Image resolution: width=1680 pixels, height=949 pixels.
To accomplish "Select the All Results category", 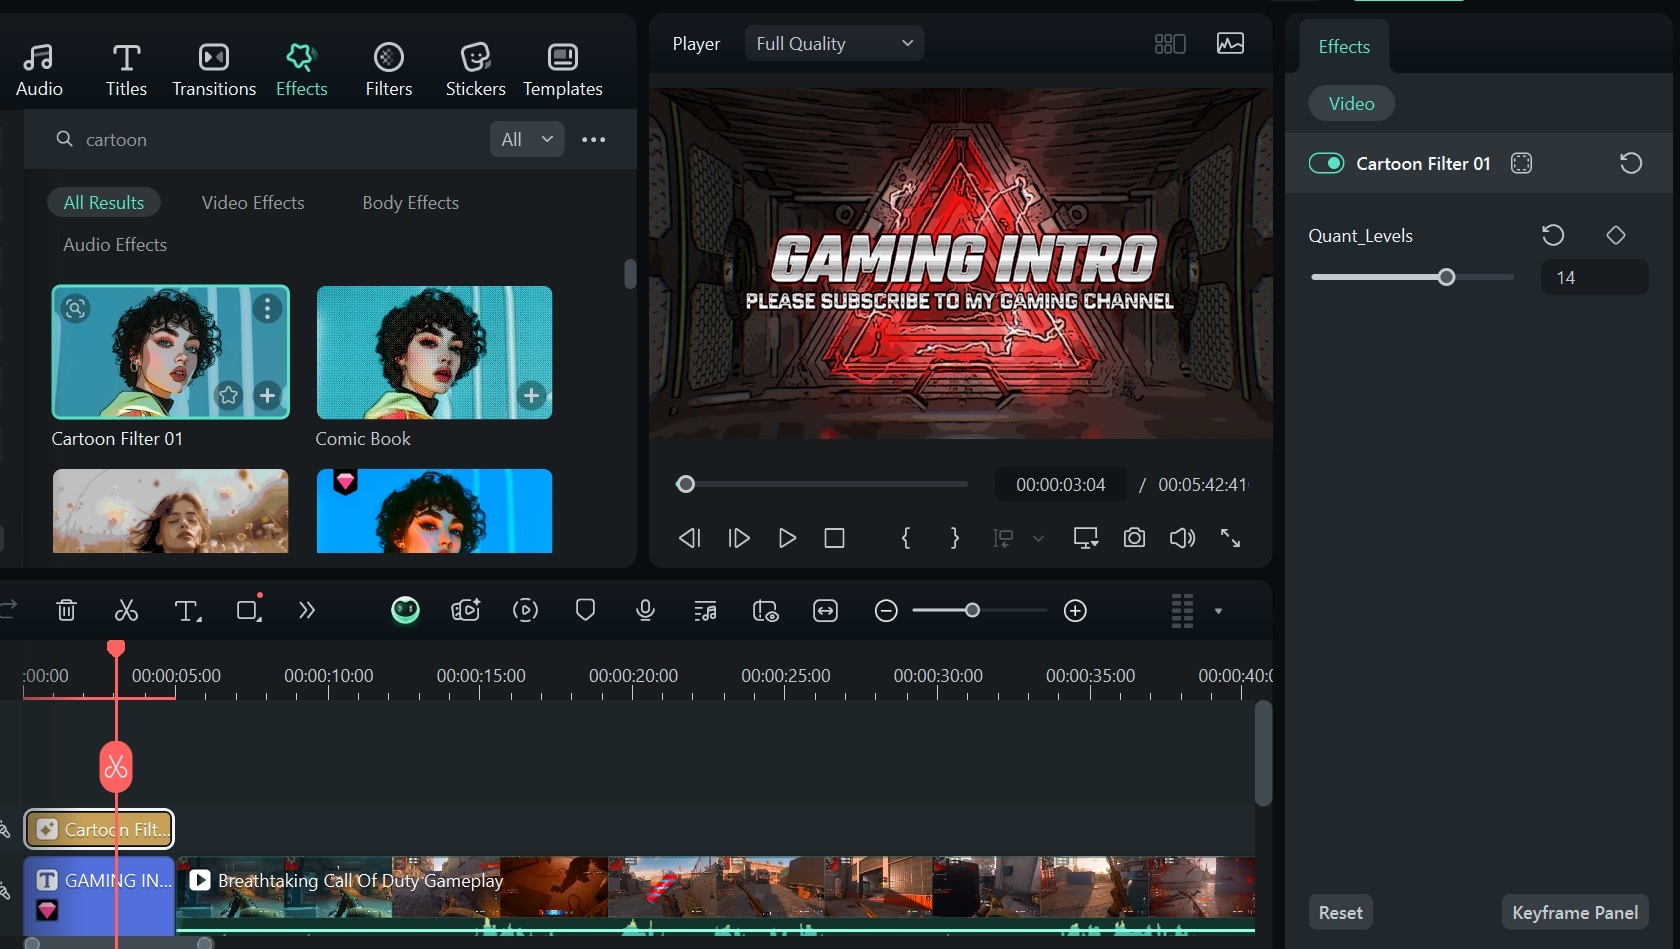I will 104,202.
